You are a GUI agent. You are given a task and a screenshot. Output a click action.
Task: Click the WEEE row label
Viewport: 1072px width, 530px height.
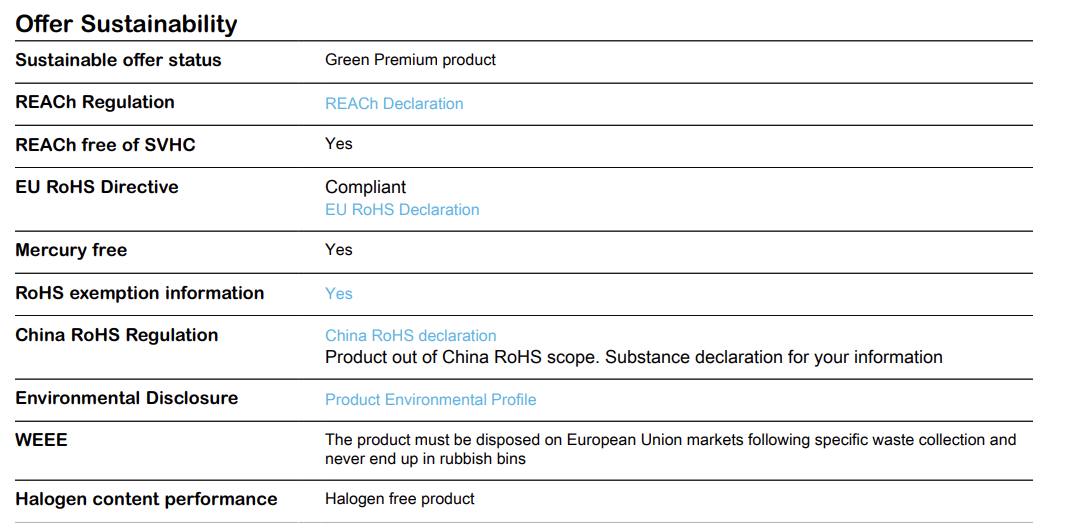point(41,440)
